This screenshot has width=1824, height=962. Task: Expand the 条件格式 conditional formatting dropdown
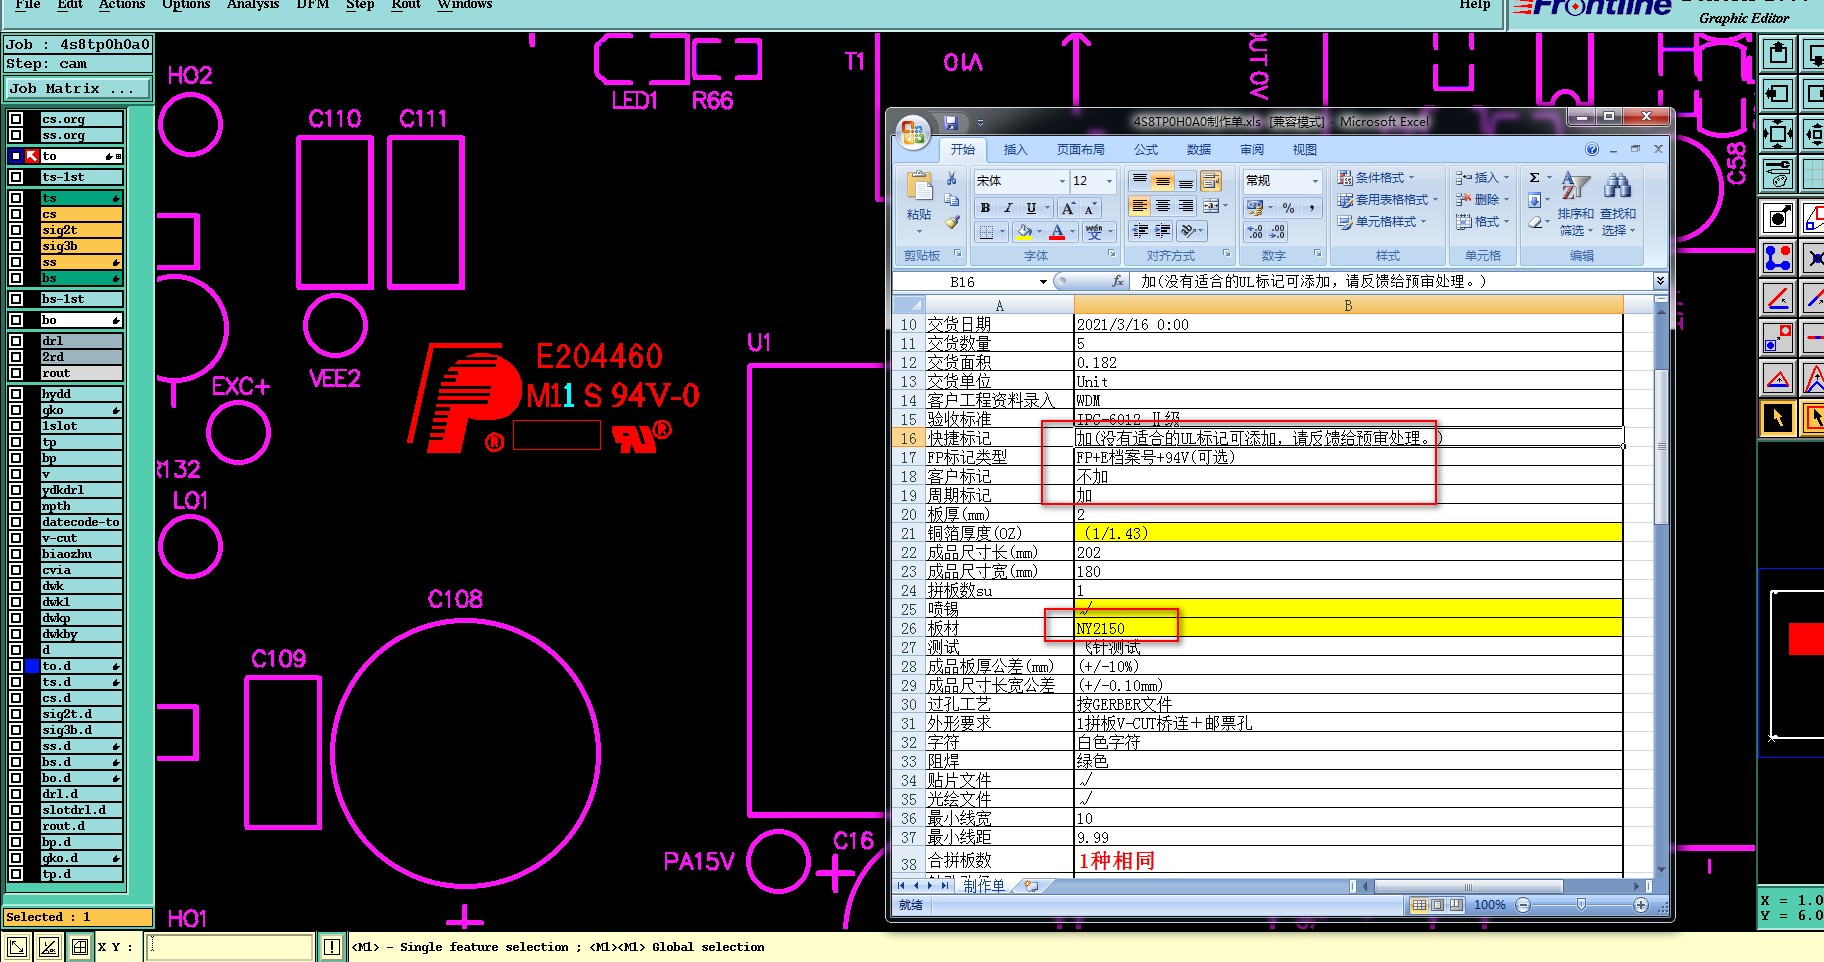point(1411,178)
